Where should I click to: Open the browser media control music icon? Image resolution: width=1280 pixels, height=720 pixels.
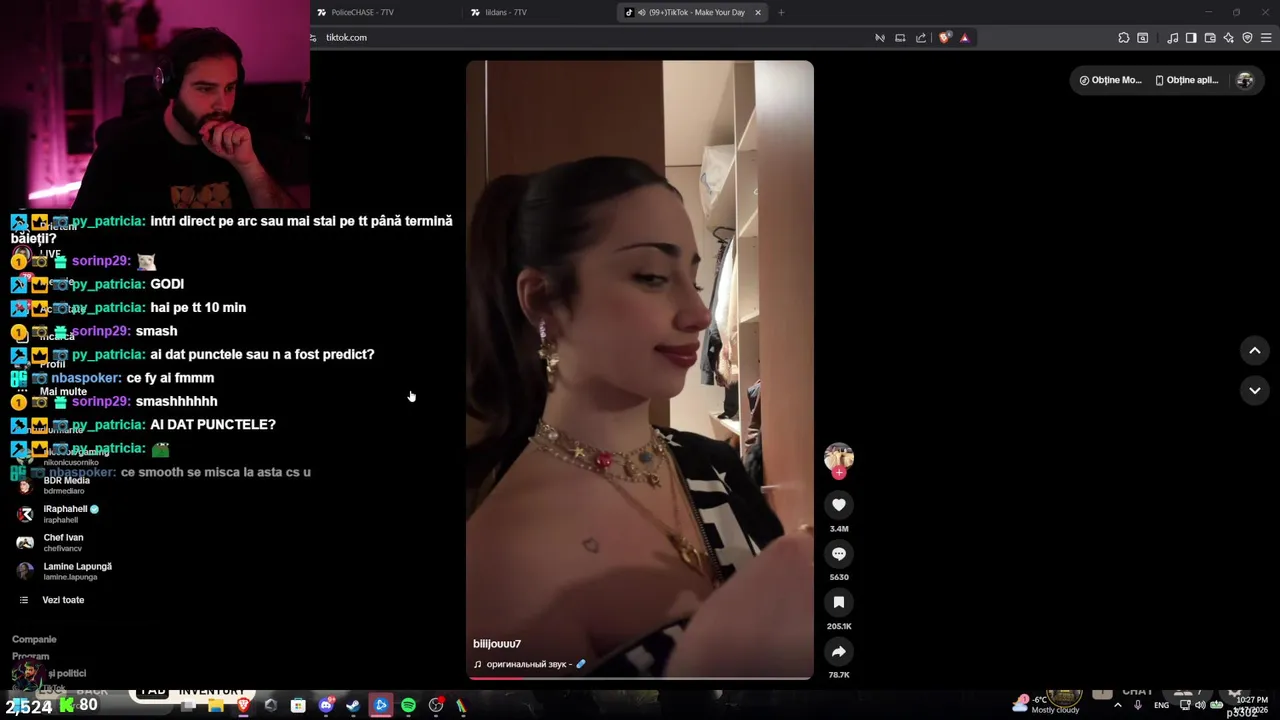(x=1172, y=38)
